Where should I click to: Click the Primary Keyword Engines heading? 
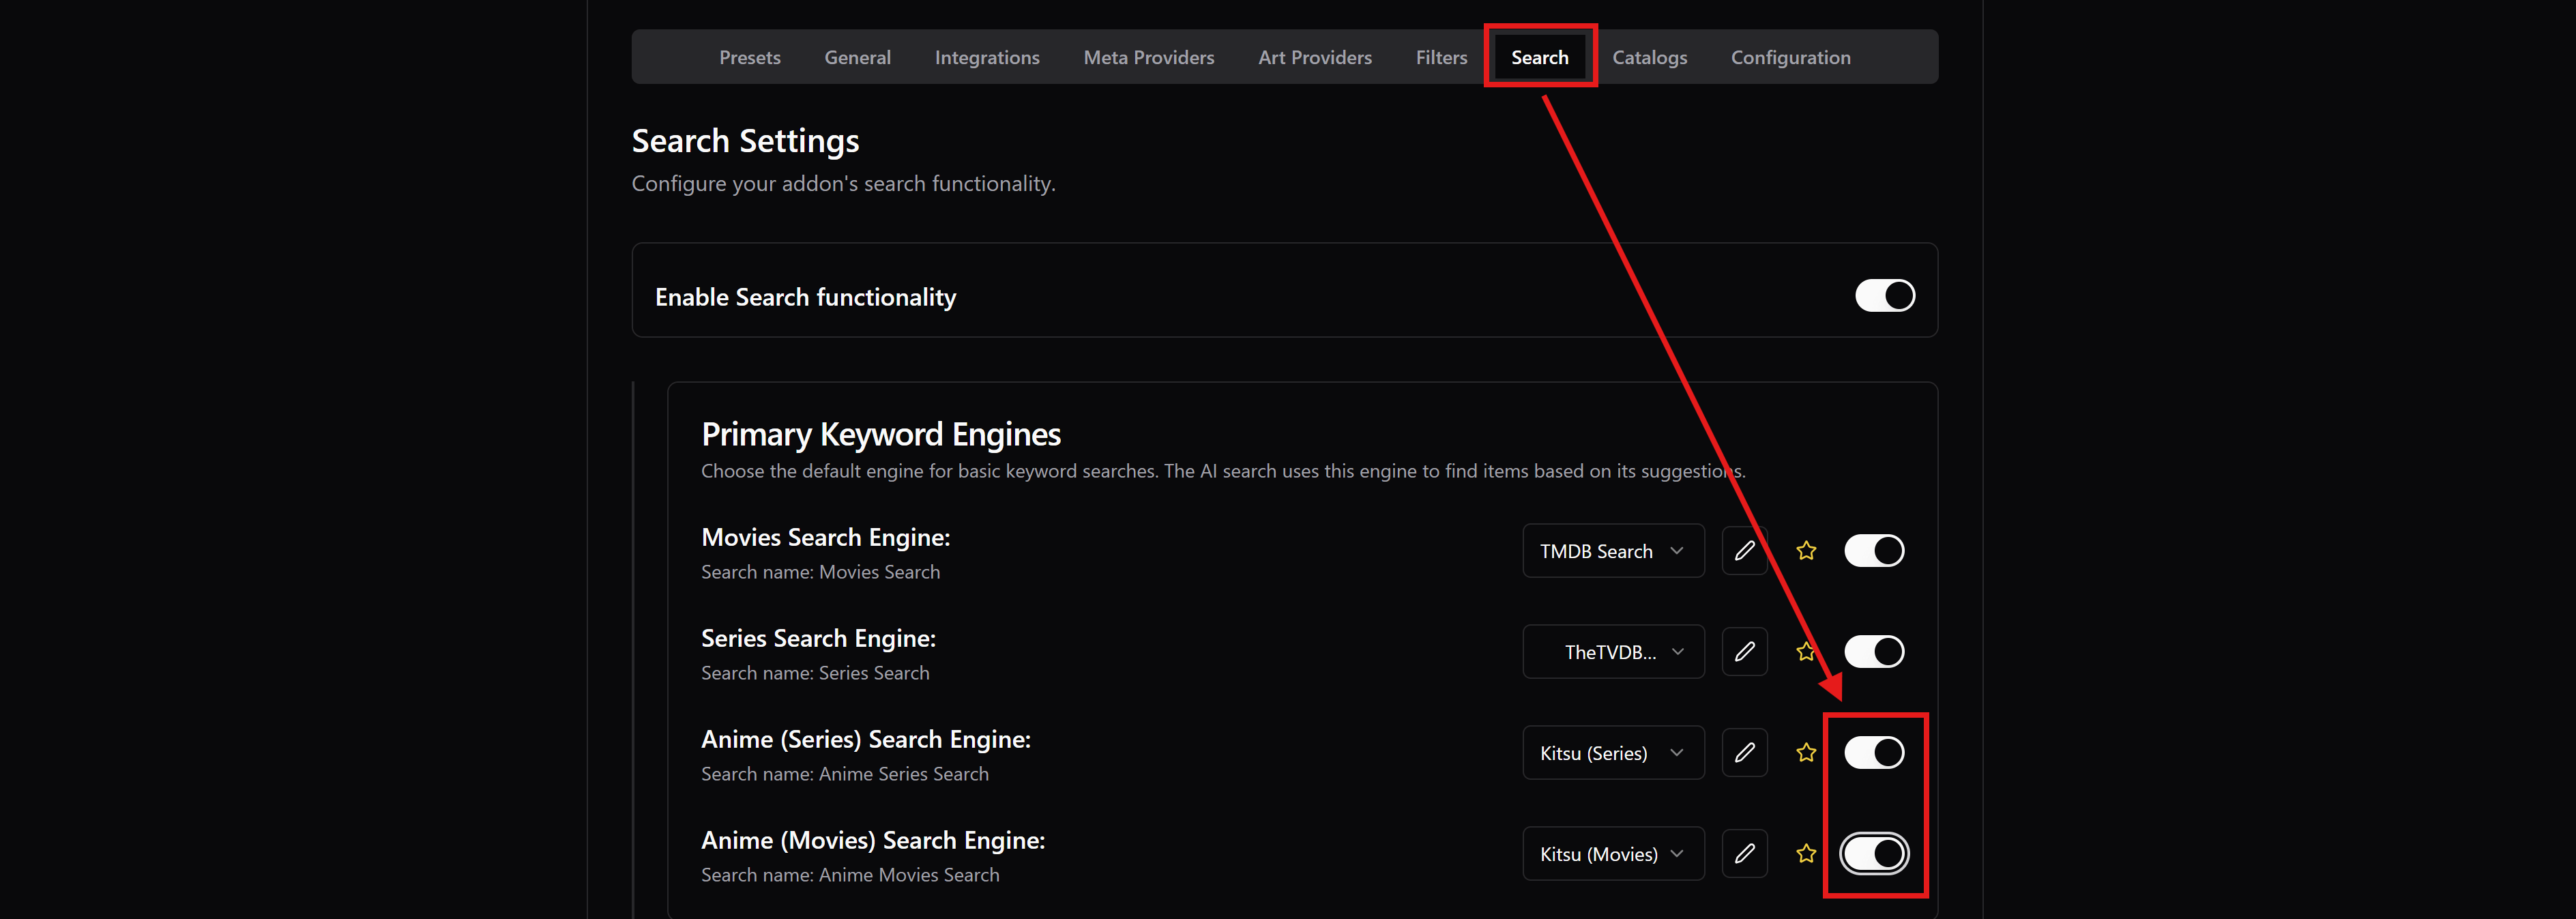click(x=881, y=434)
